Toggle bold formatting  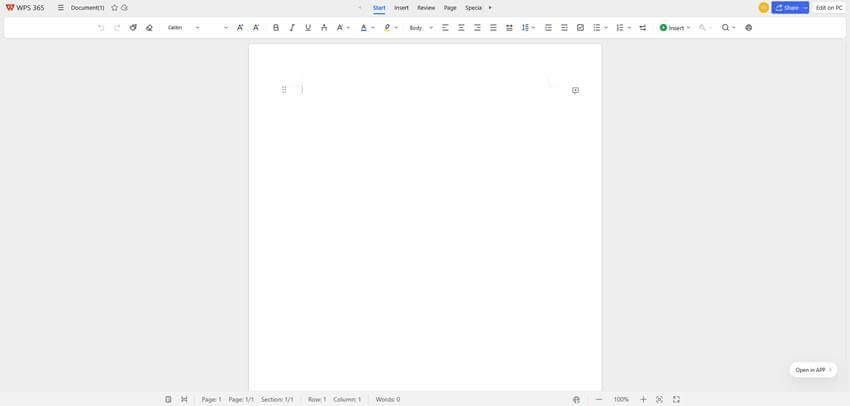(276, 28)
